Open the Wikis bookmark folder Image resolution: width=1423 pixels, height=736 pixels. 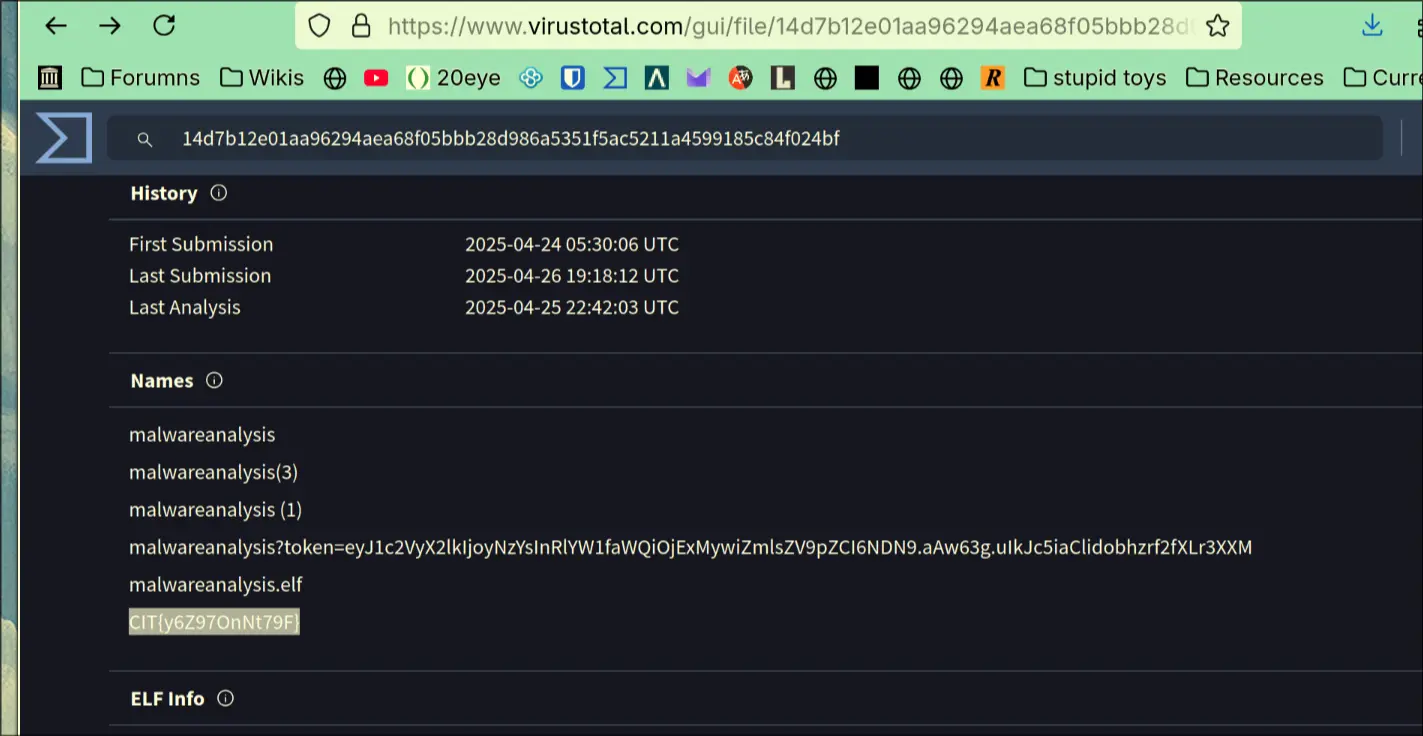pyautogui.click(x=262, y=78)
